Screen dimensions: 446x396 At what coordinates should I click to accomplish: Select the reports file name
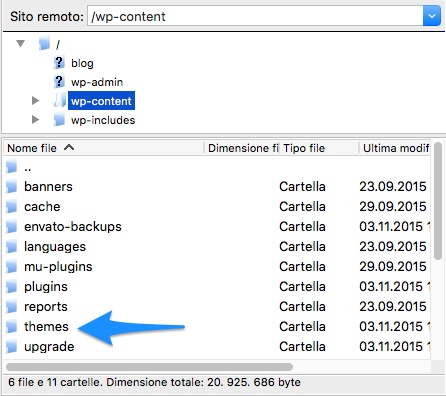point(46,307)
